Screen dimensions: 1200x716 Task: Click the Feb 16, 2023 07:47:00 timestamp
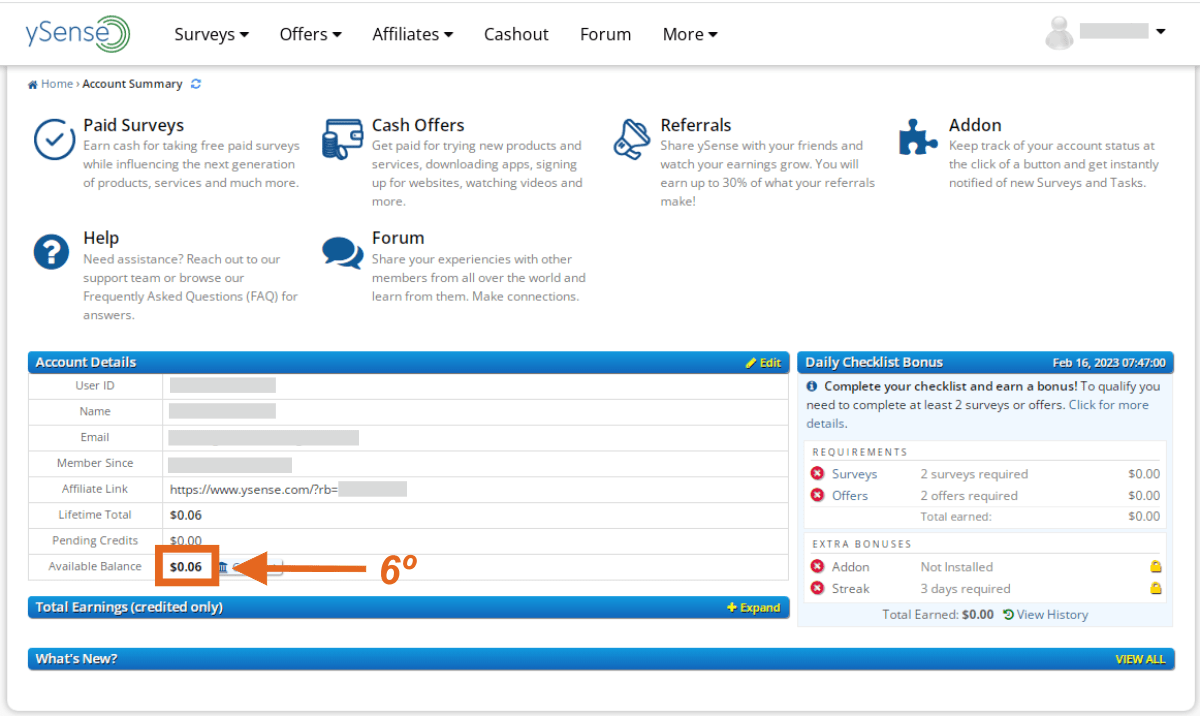1109,363
